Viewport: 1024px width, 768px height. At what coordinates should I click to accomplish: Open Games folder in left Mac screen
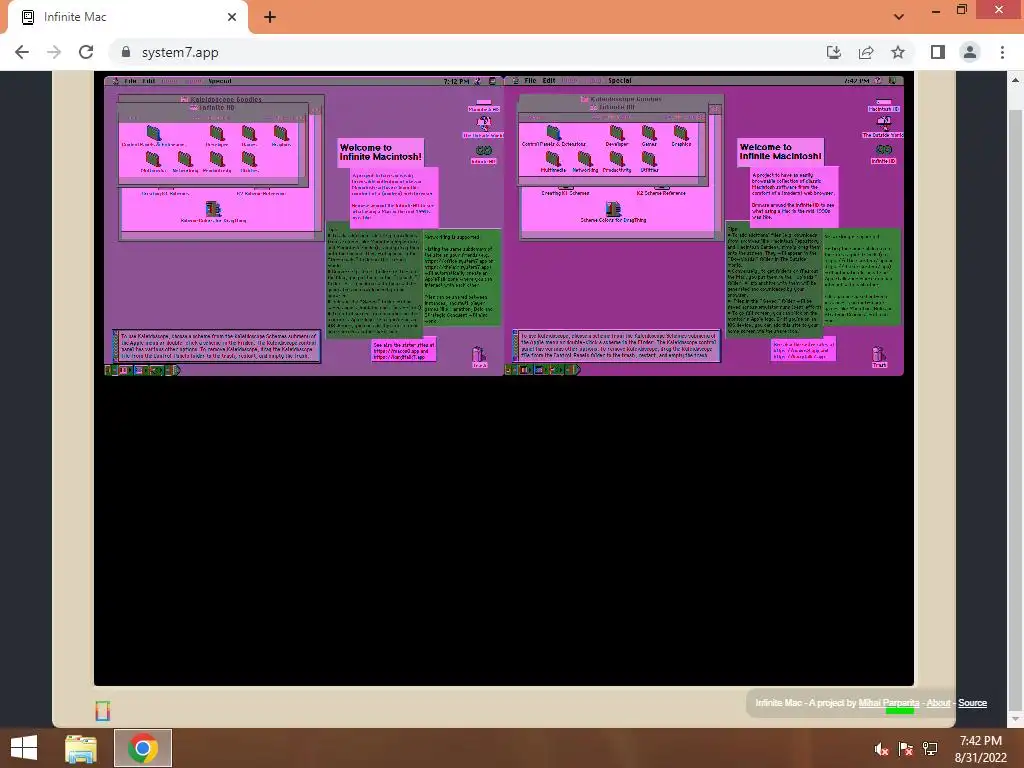click(x=249, y=136)
